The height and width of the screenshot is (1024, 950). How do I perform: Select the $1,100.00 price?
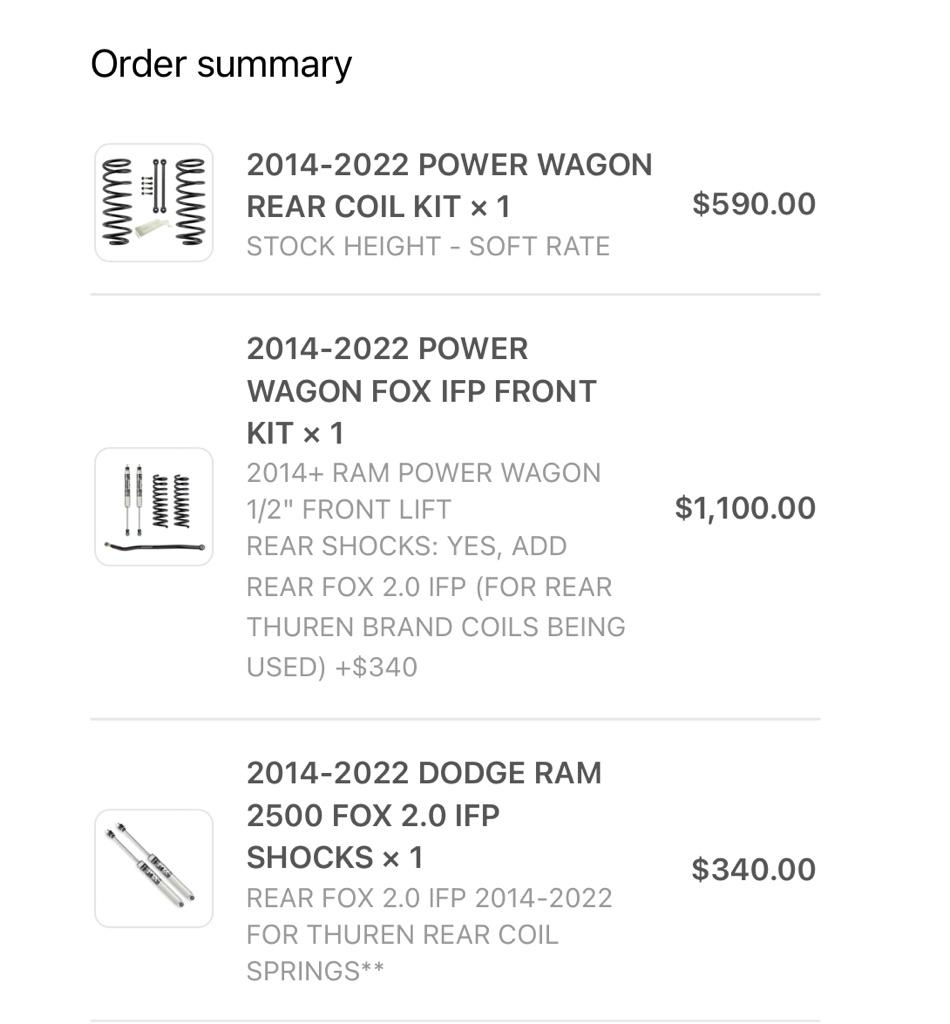[x=745, y=508]
